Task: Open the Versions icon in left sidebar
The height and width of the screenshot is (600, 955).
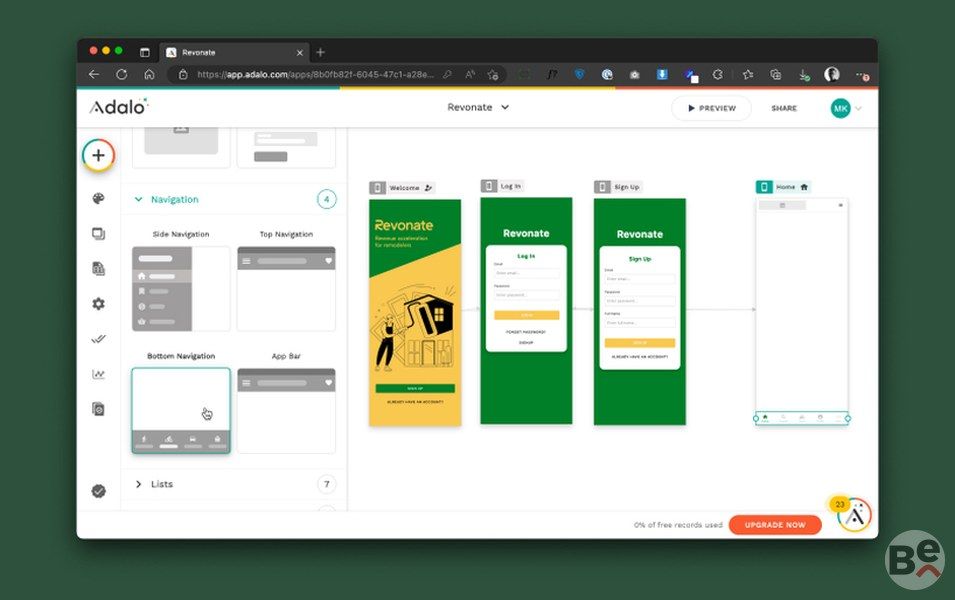Action: (98, 409)
